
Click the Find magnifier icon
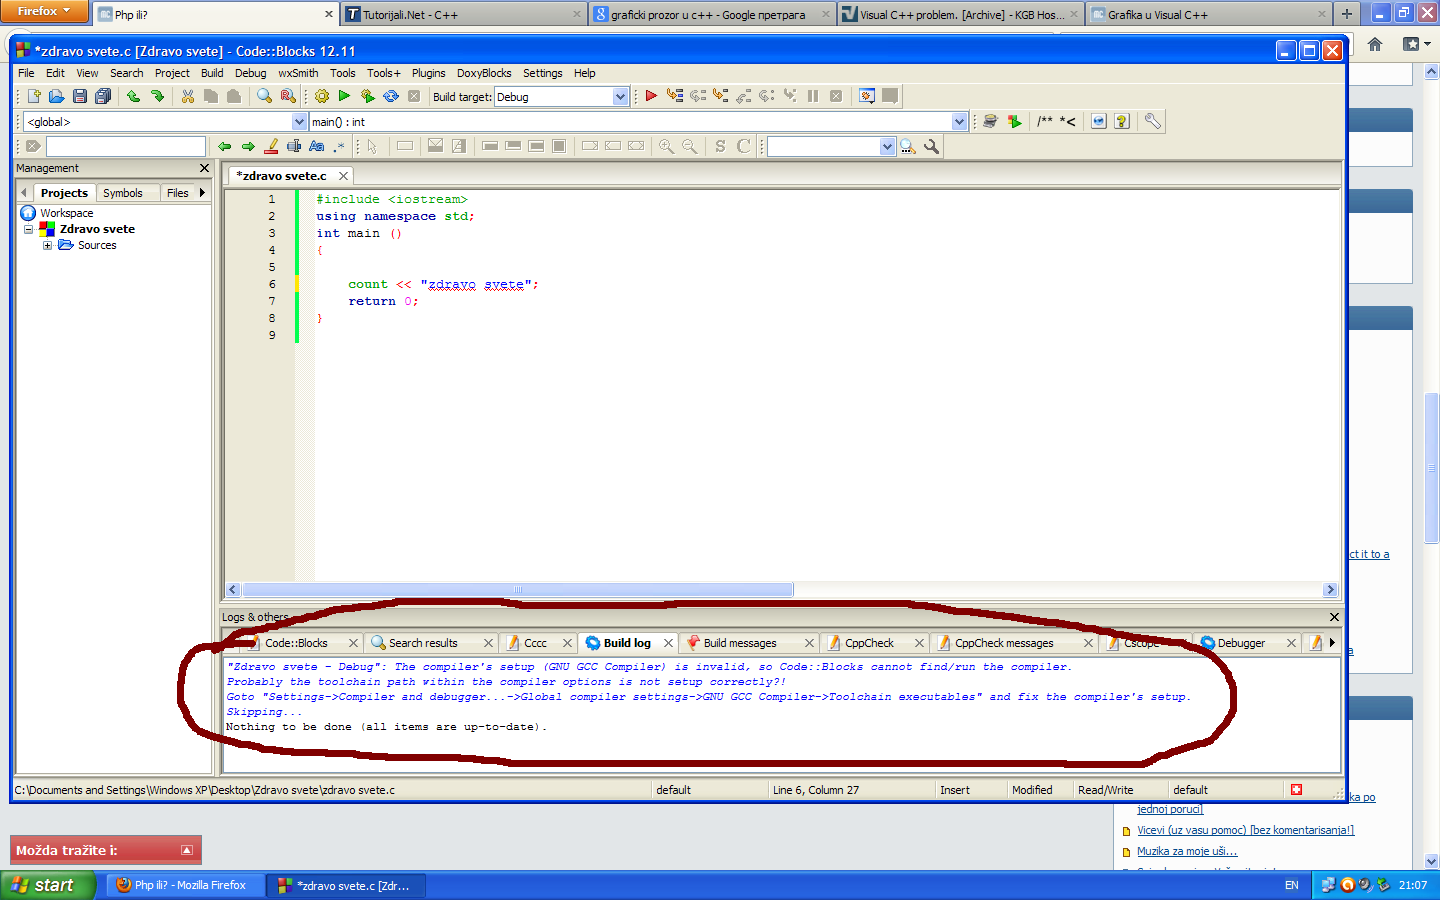pos(264,96)
